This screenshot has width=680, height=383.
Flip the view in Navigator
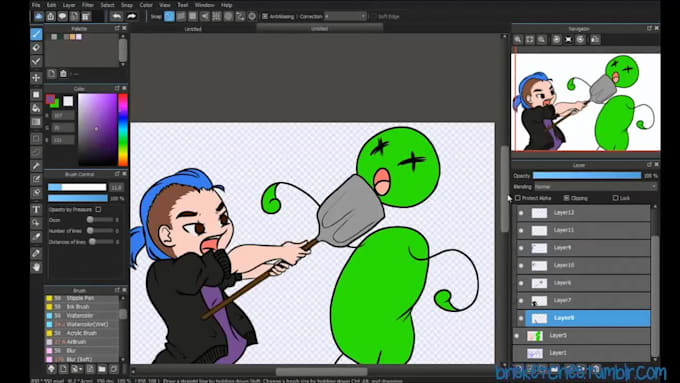click(595, 39)
